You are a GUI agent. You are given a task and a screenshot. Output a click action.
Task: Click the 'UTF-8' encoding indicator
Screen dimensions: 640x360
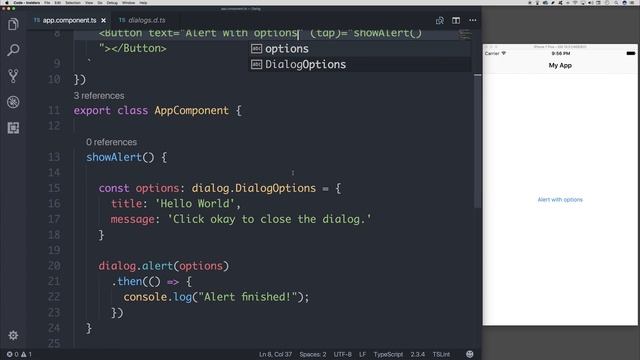(x=342, y=354)
